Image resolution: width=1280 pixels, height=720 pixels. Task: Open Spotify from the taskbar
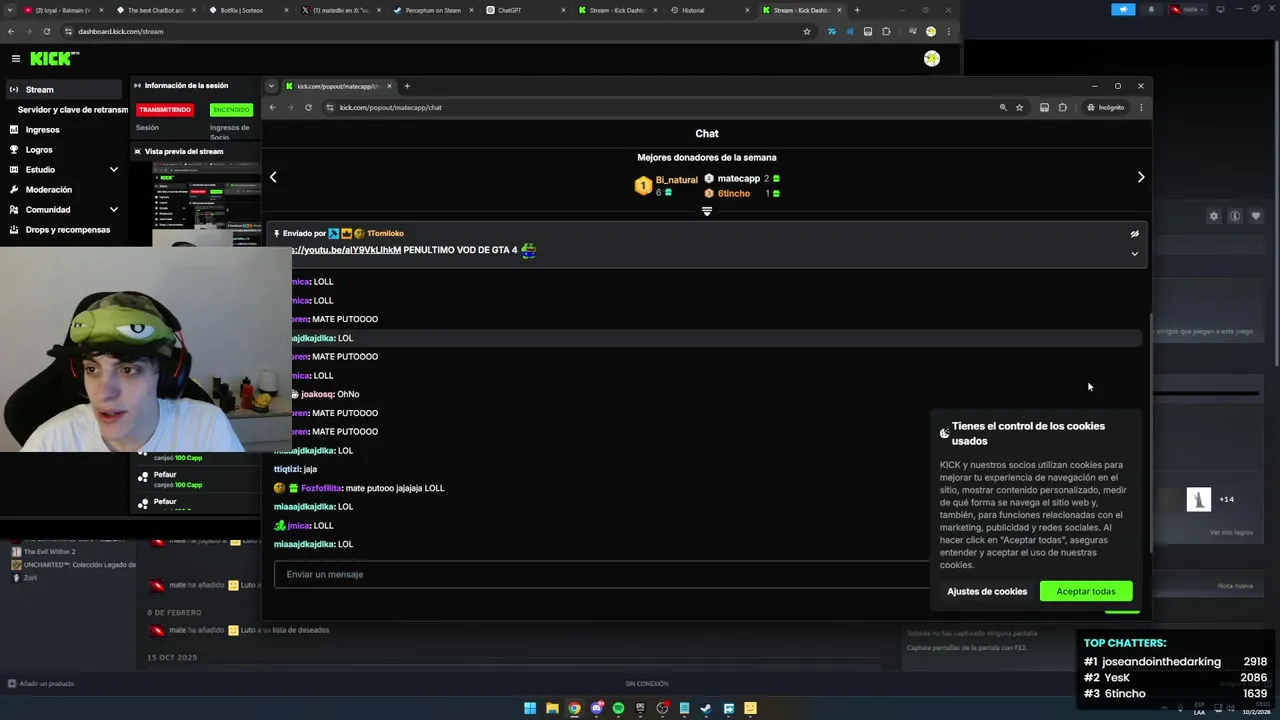point(618,708)
